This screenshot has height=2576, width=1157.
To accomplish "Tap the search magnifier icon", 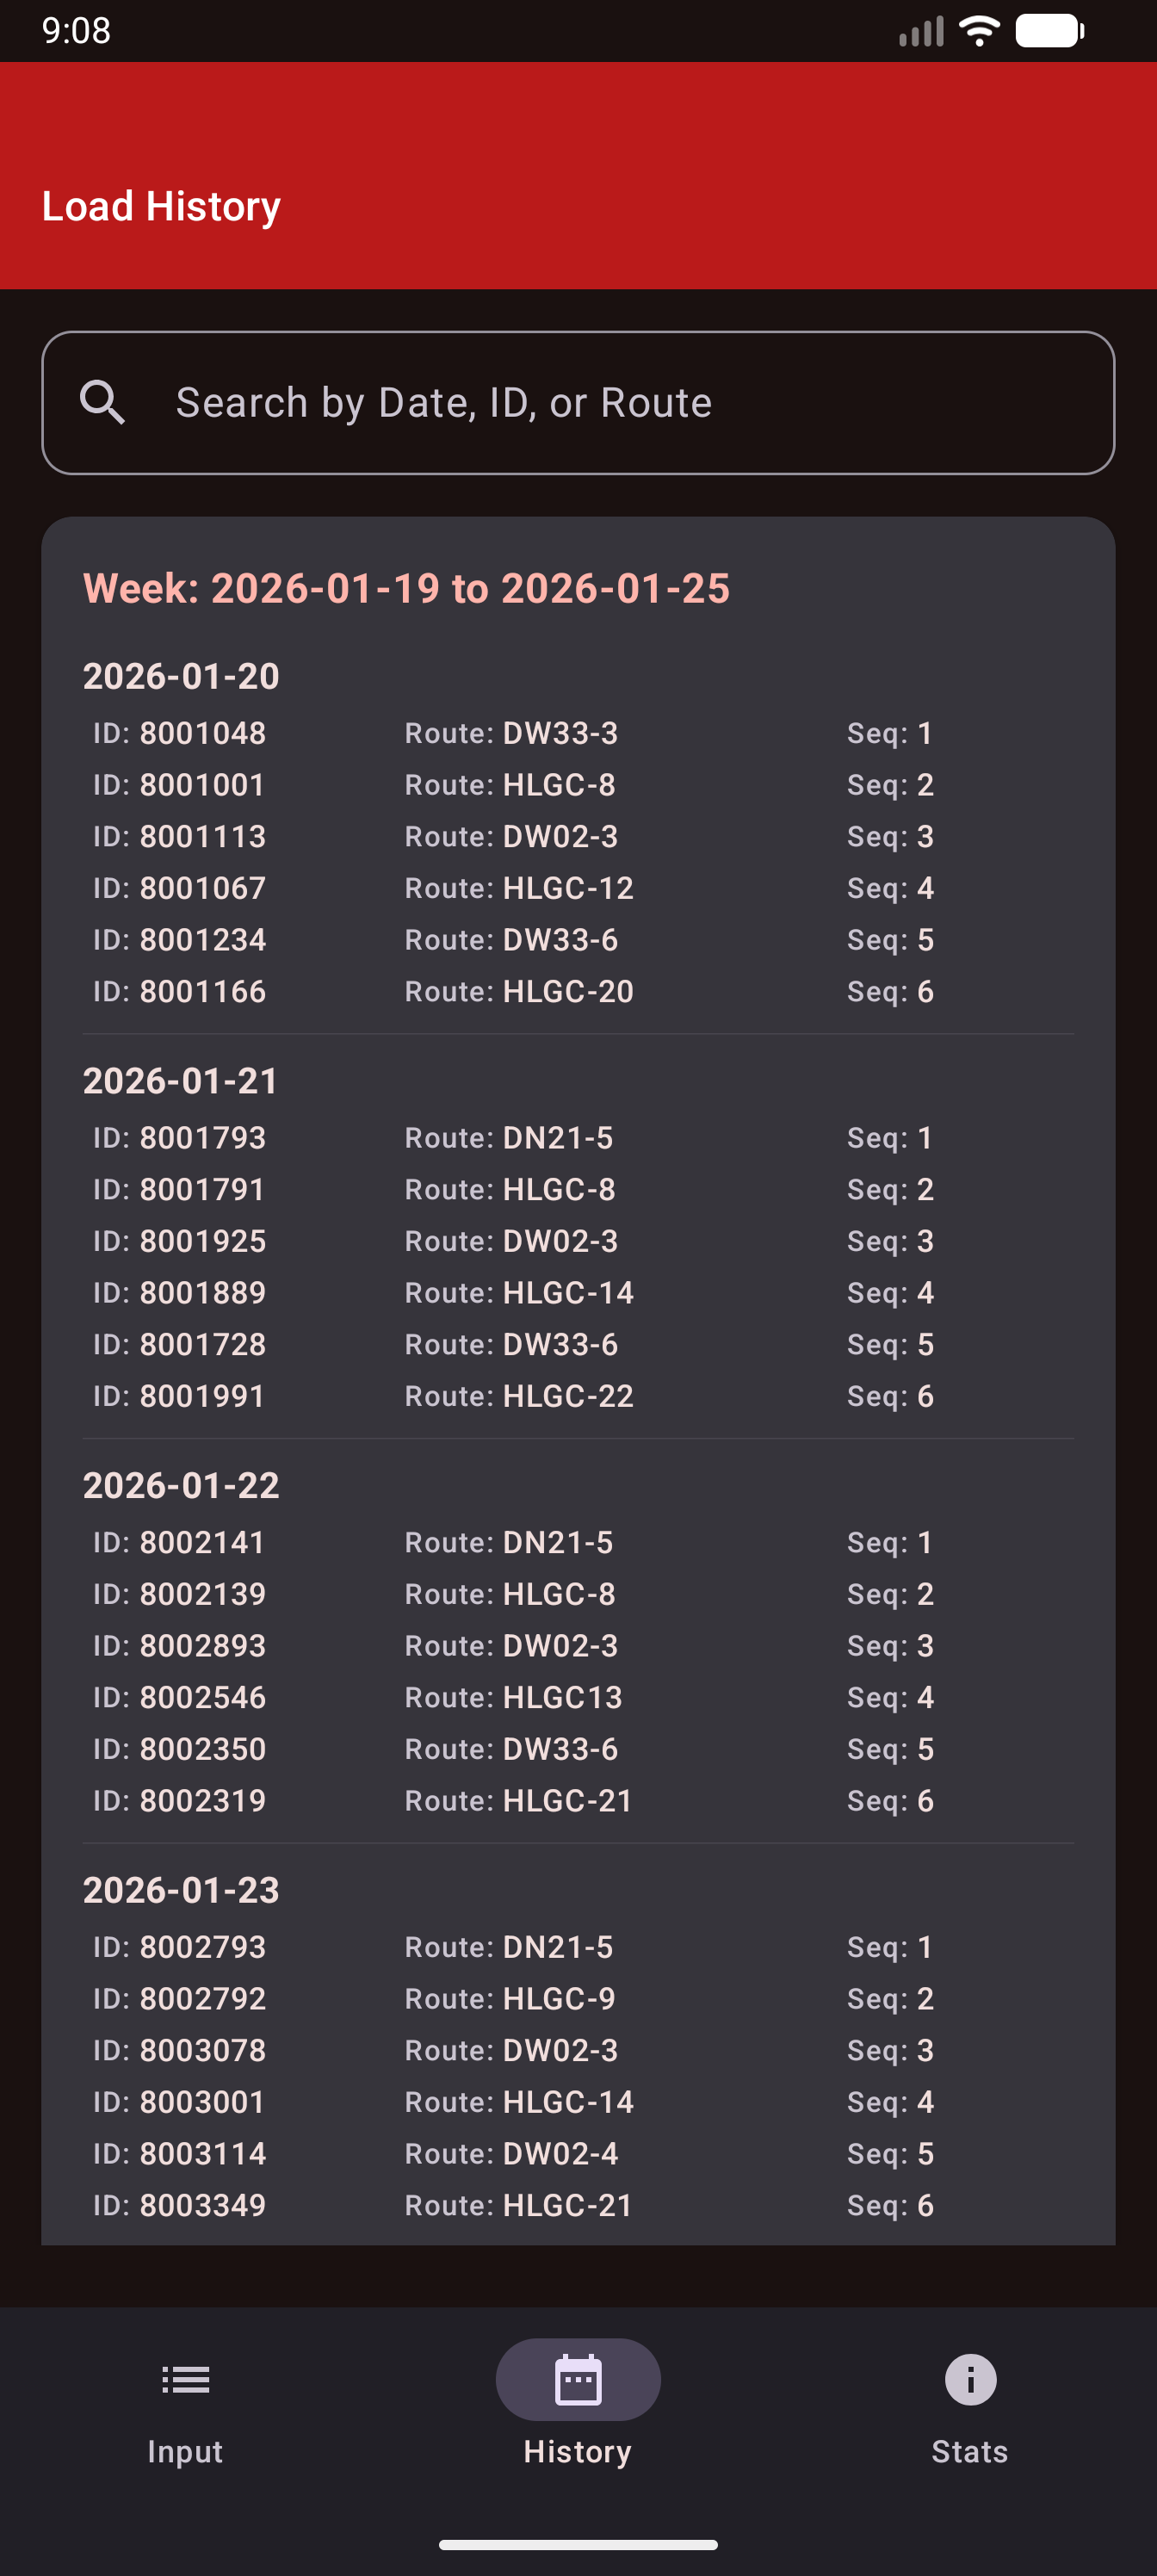I will tap(105, 401).
